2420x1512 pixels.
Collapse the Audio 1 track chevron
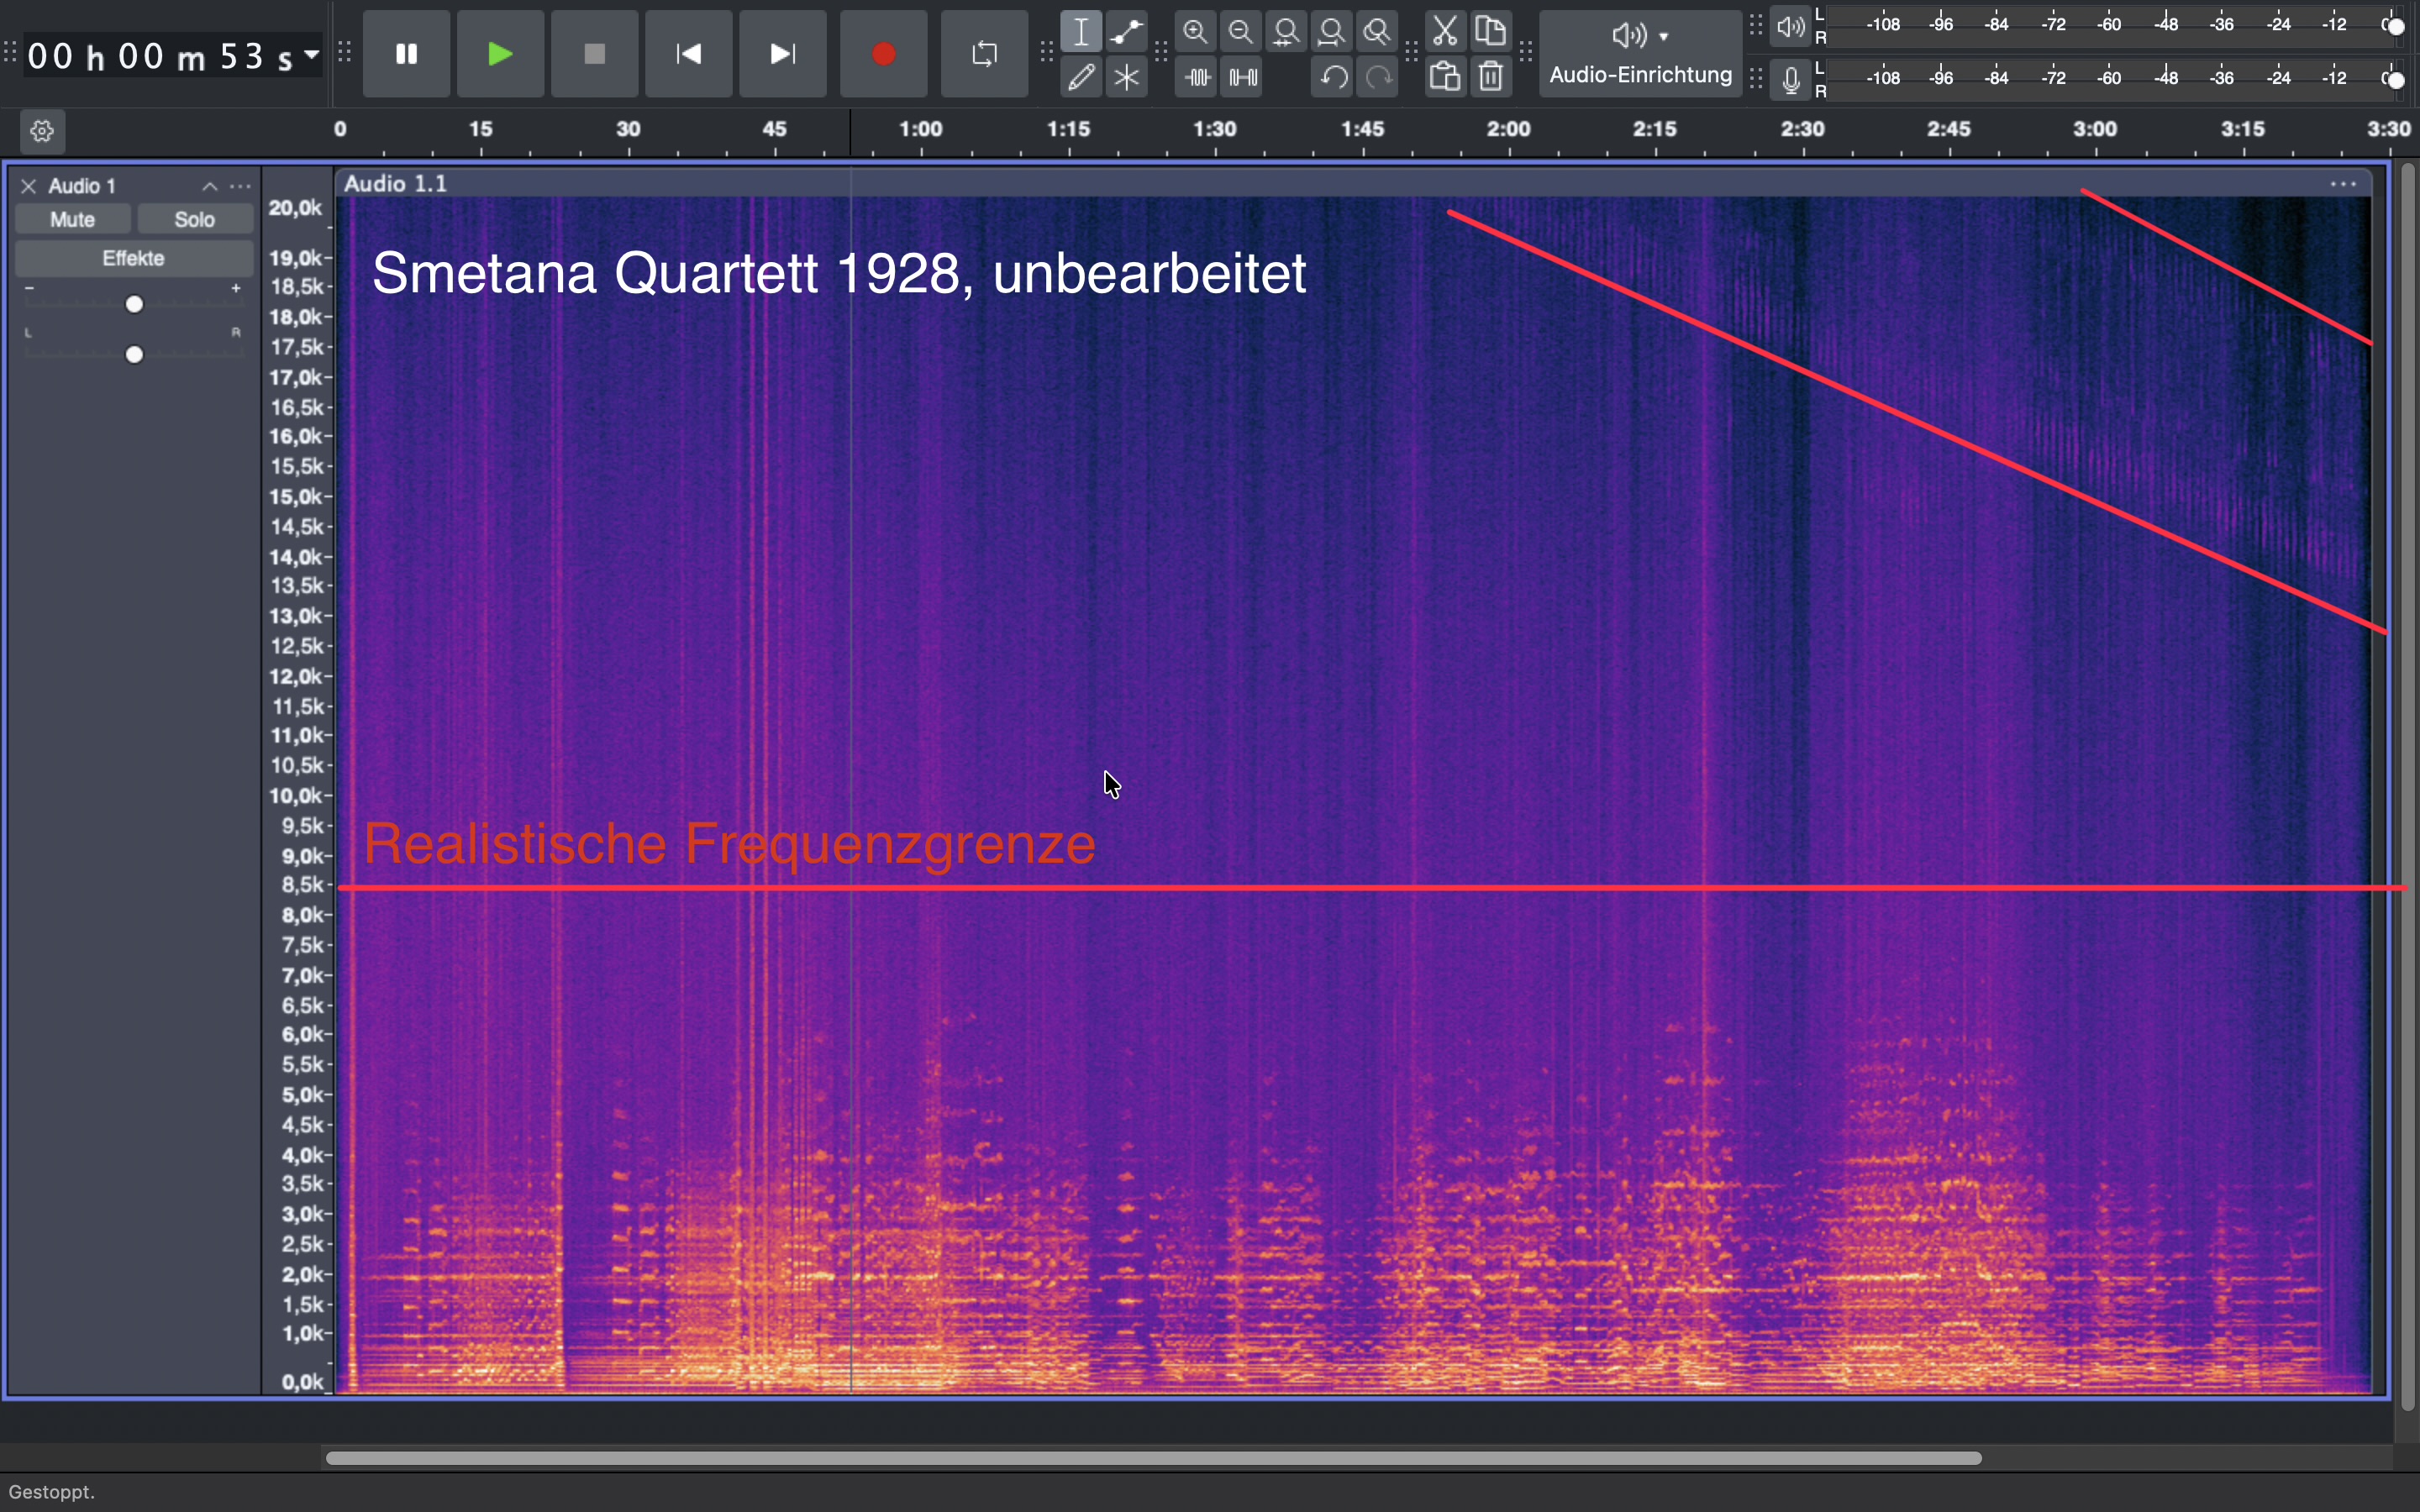point(210,187)
